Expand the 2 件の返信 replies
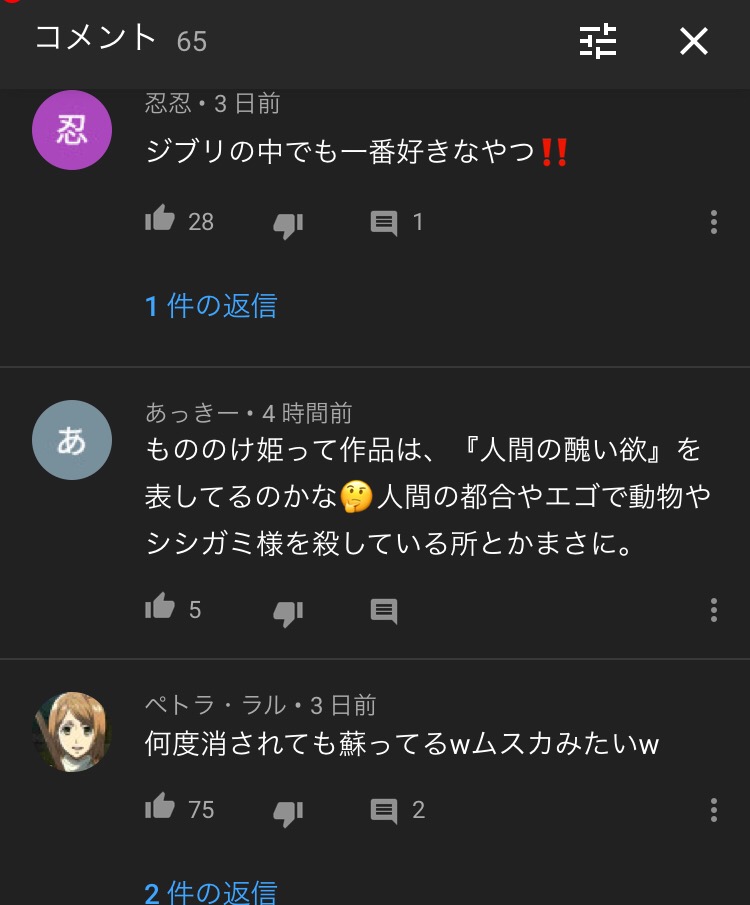 [x=211, y=892]
